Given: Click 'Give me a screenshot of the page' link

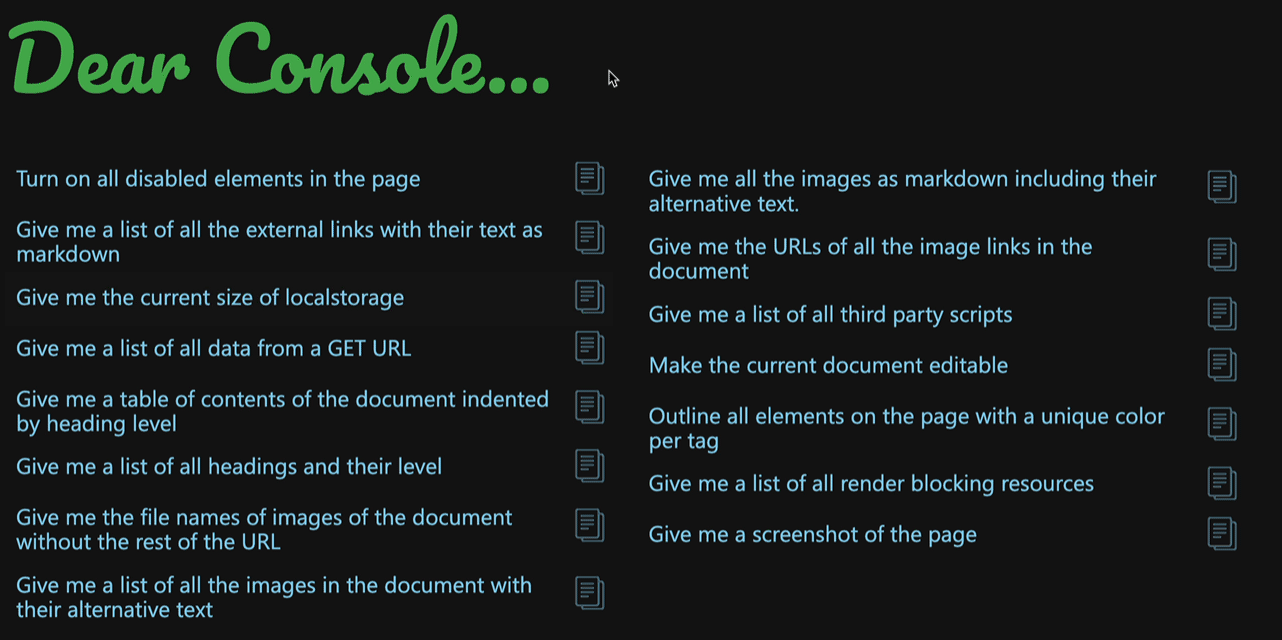Looking at the screenshot, I should pyautogui.click(x=812, y=535).
